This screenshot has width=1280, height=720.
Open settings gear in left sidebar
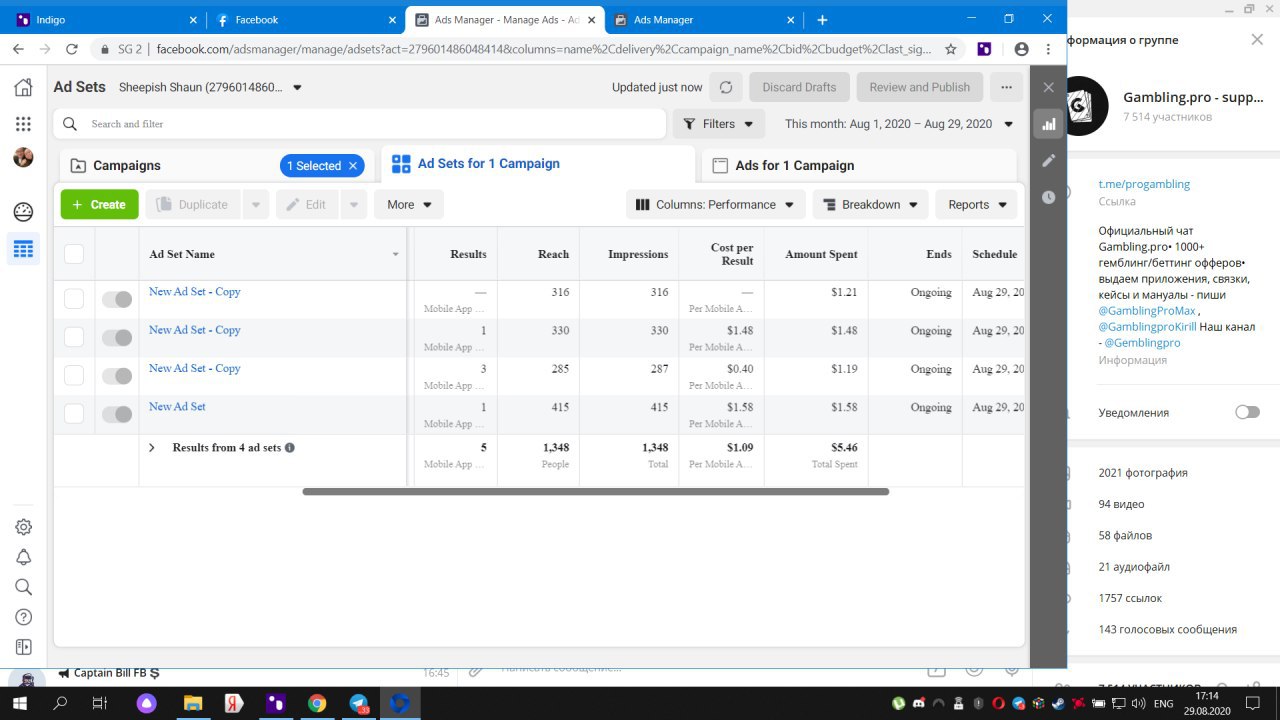pos(23,527)
